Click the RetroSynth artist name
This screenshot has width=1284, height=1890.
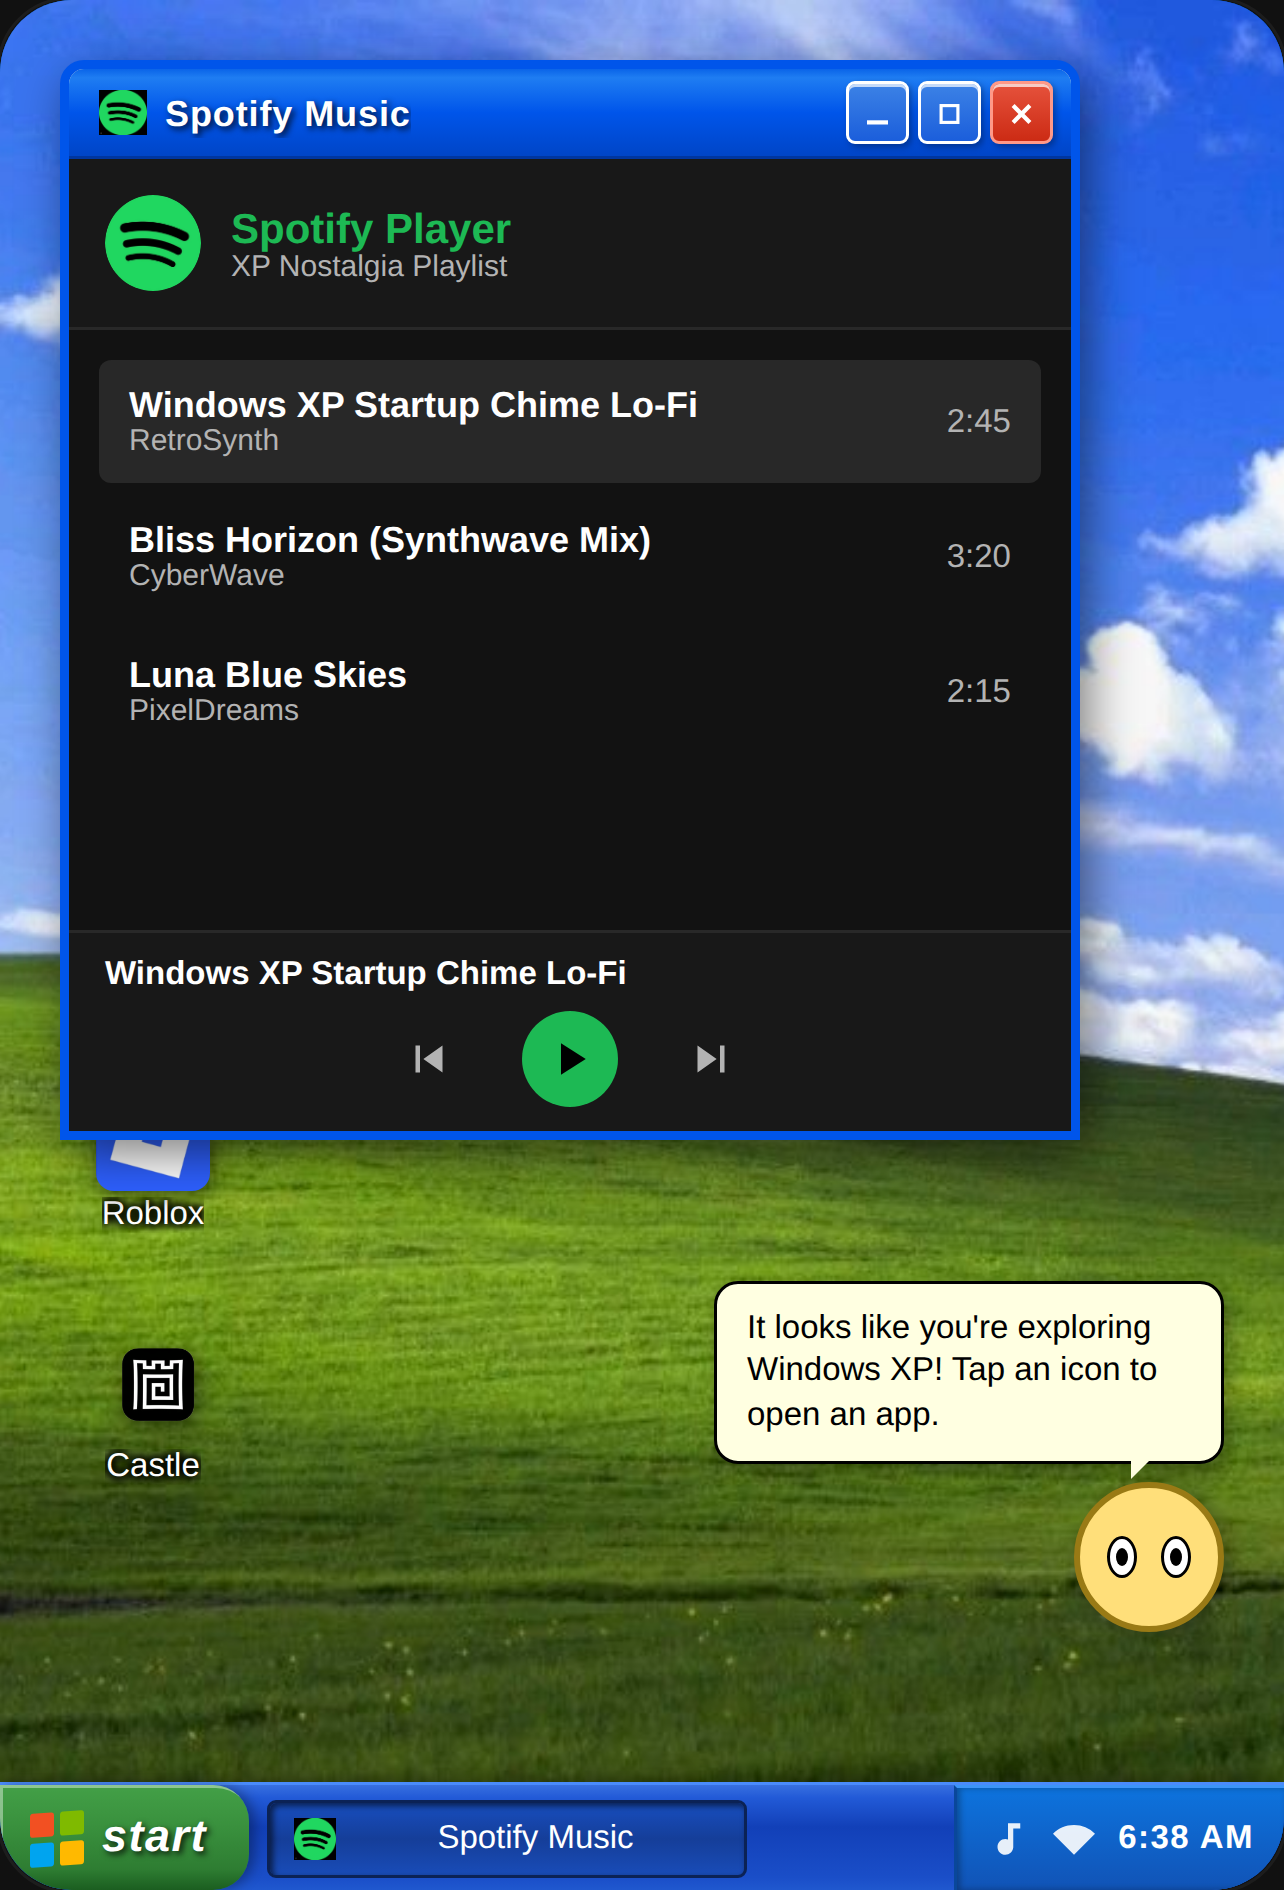(x=204, y=440)
